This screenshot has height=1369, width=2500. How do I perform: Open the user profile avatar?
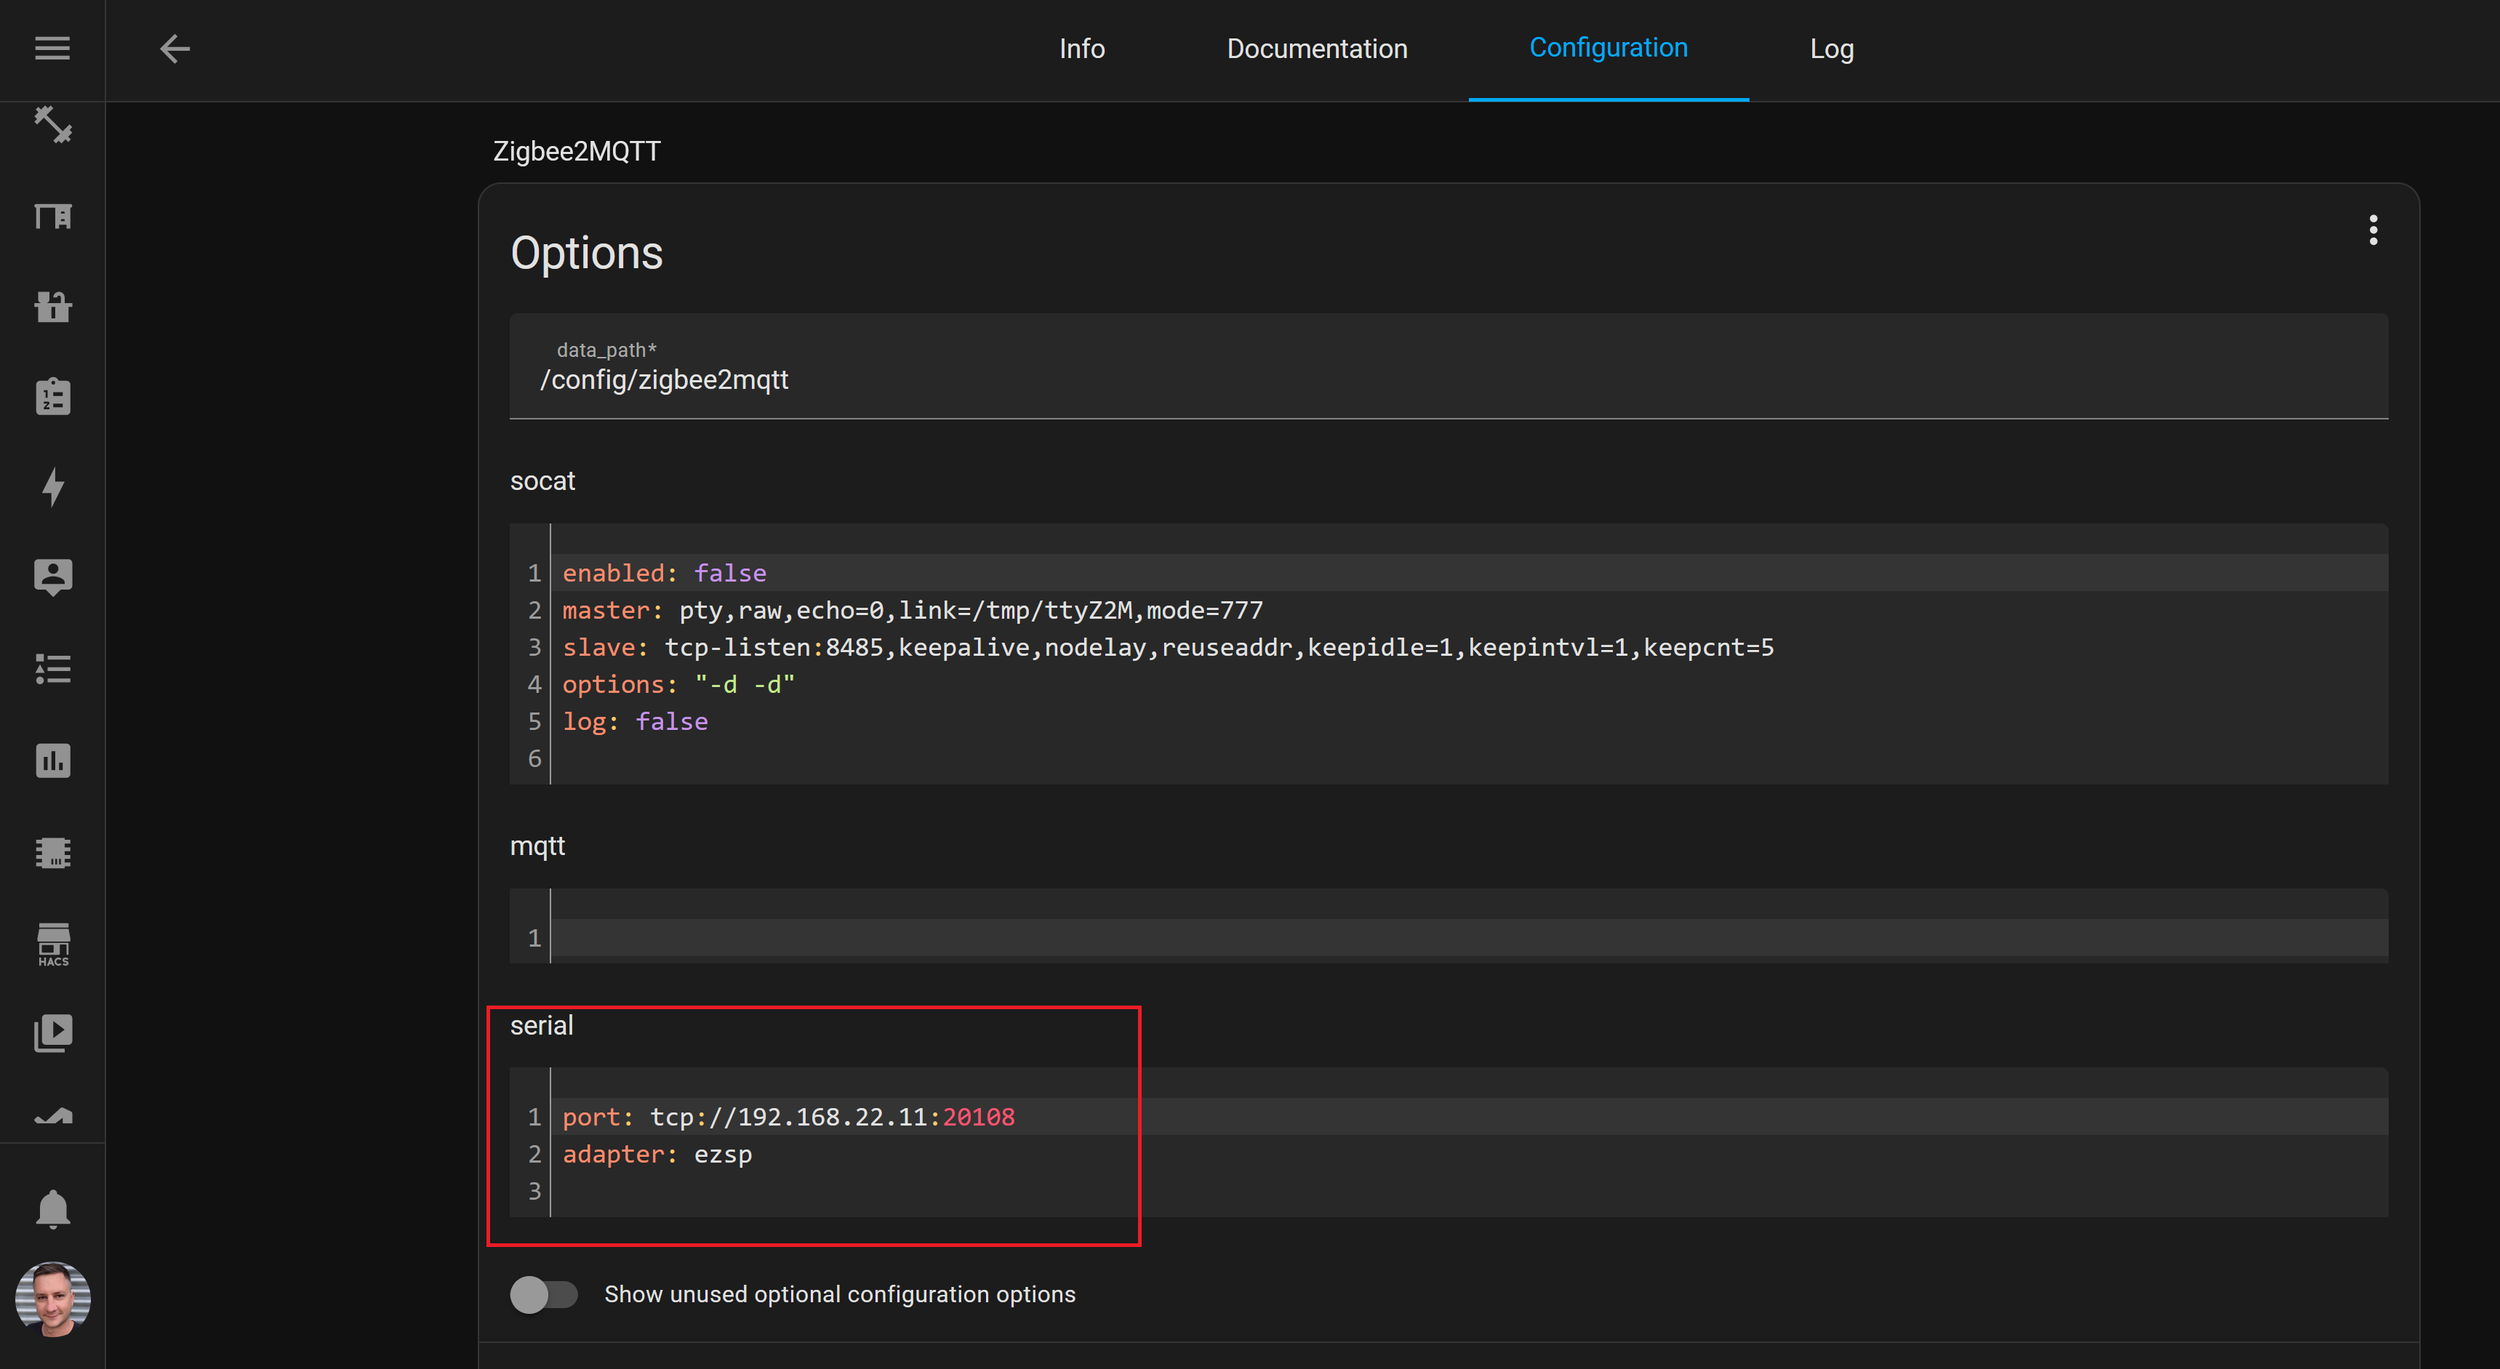(52, 1298)
